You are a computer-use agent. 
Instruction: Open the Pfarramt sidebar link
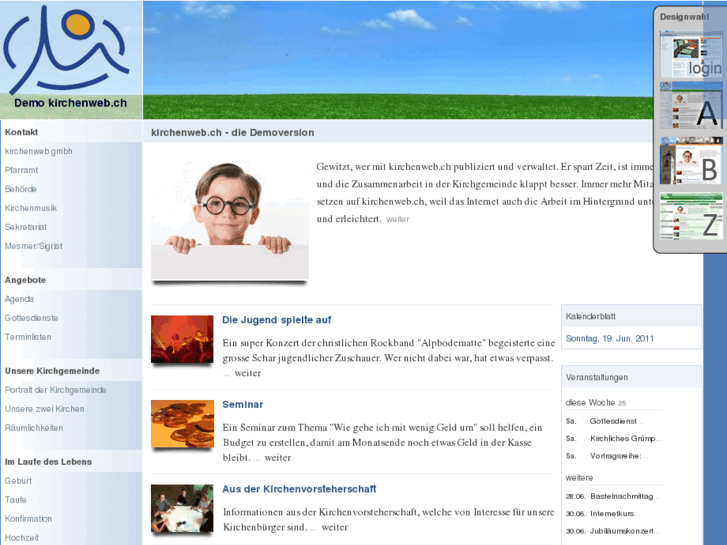21,170
